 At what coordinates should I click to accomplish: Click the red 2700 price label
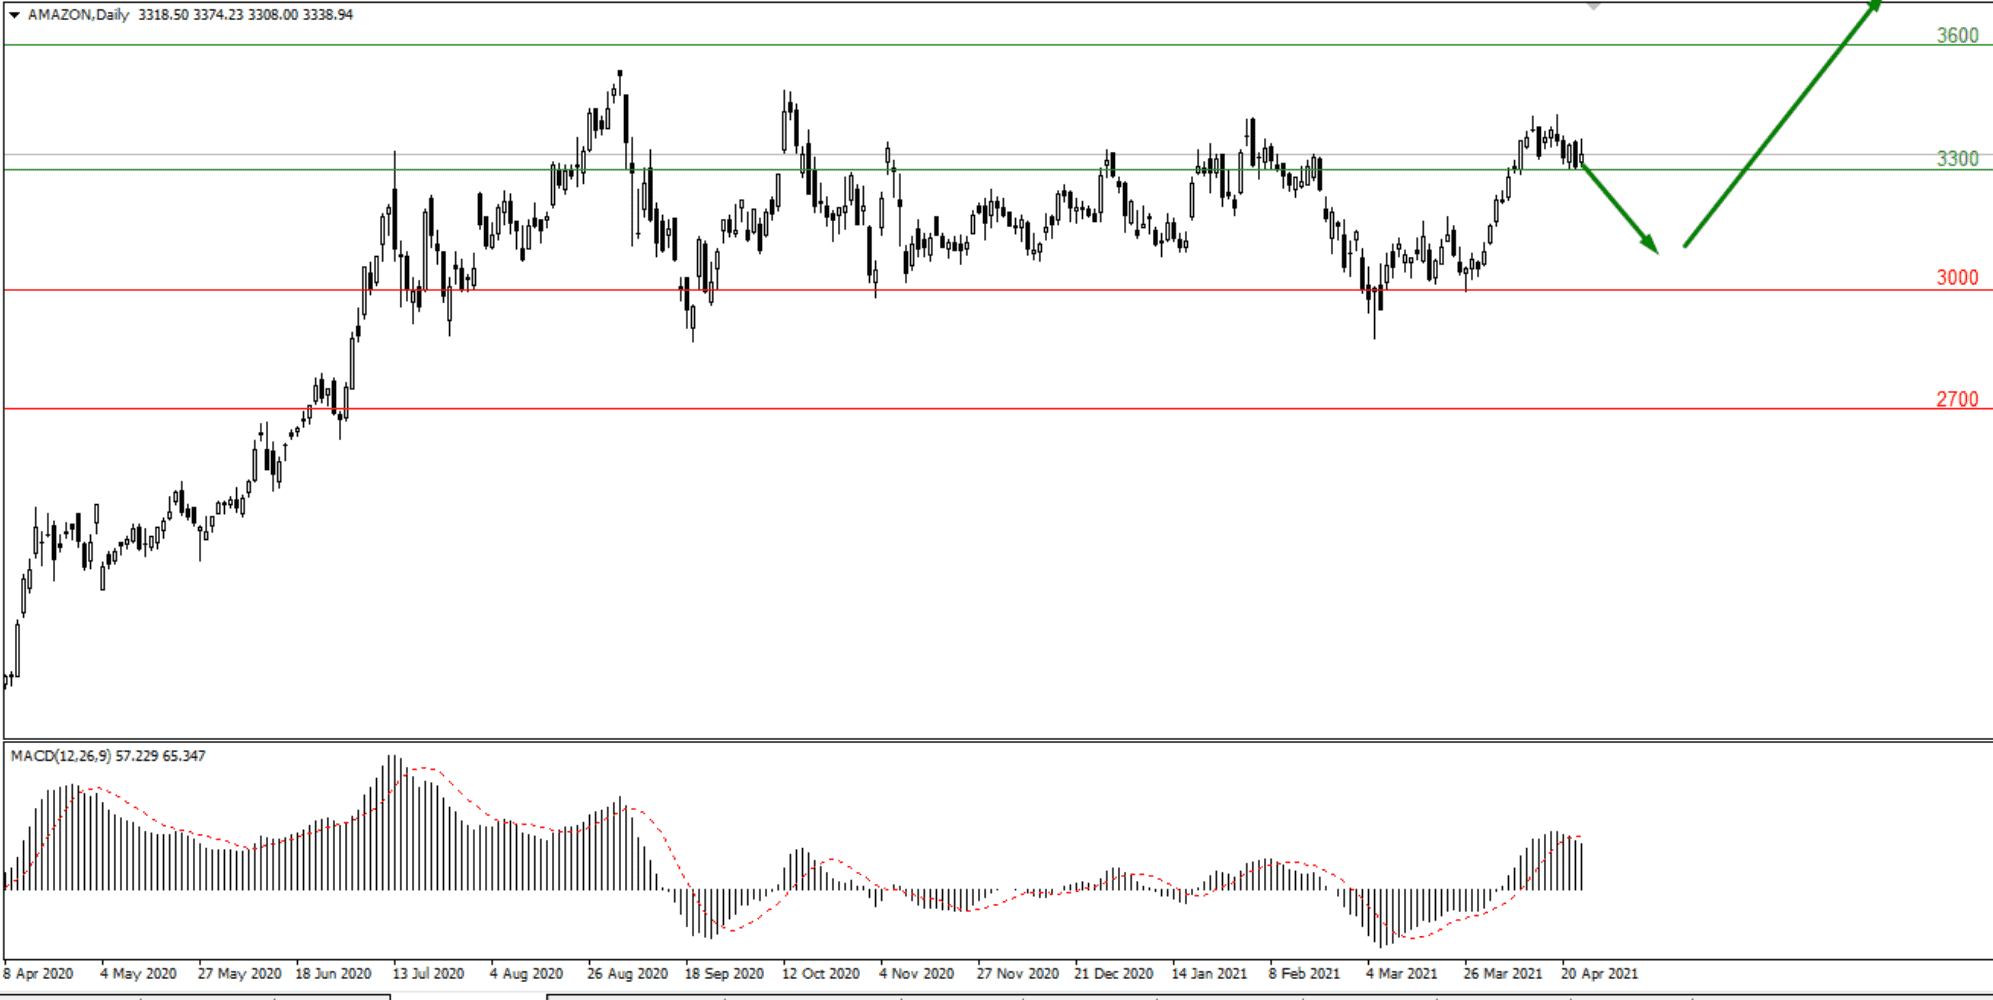[1957, 400]
